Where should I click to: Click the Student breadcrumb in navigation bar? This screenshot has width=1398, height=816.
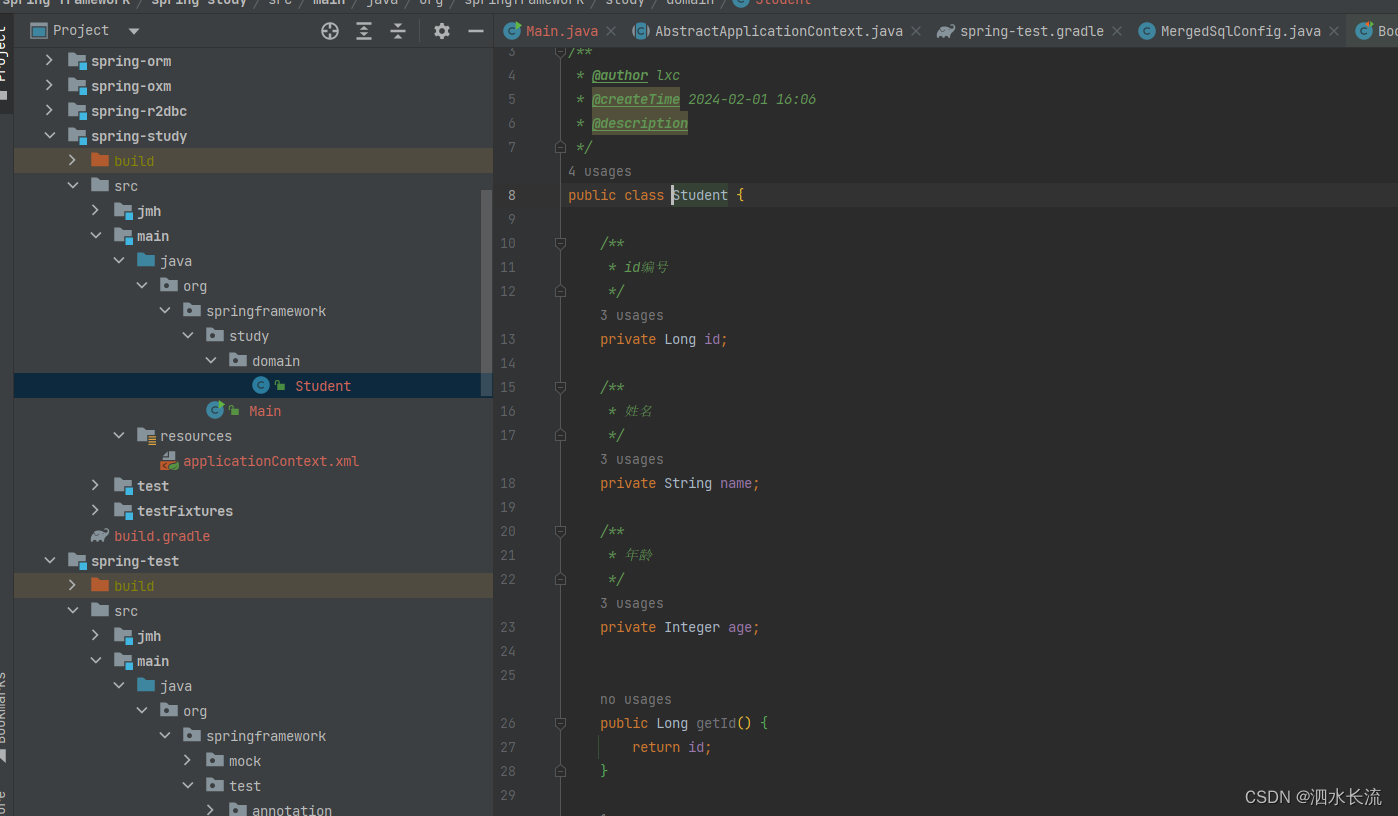[x=773, y=3]
